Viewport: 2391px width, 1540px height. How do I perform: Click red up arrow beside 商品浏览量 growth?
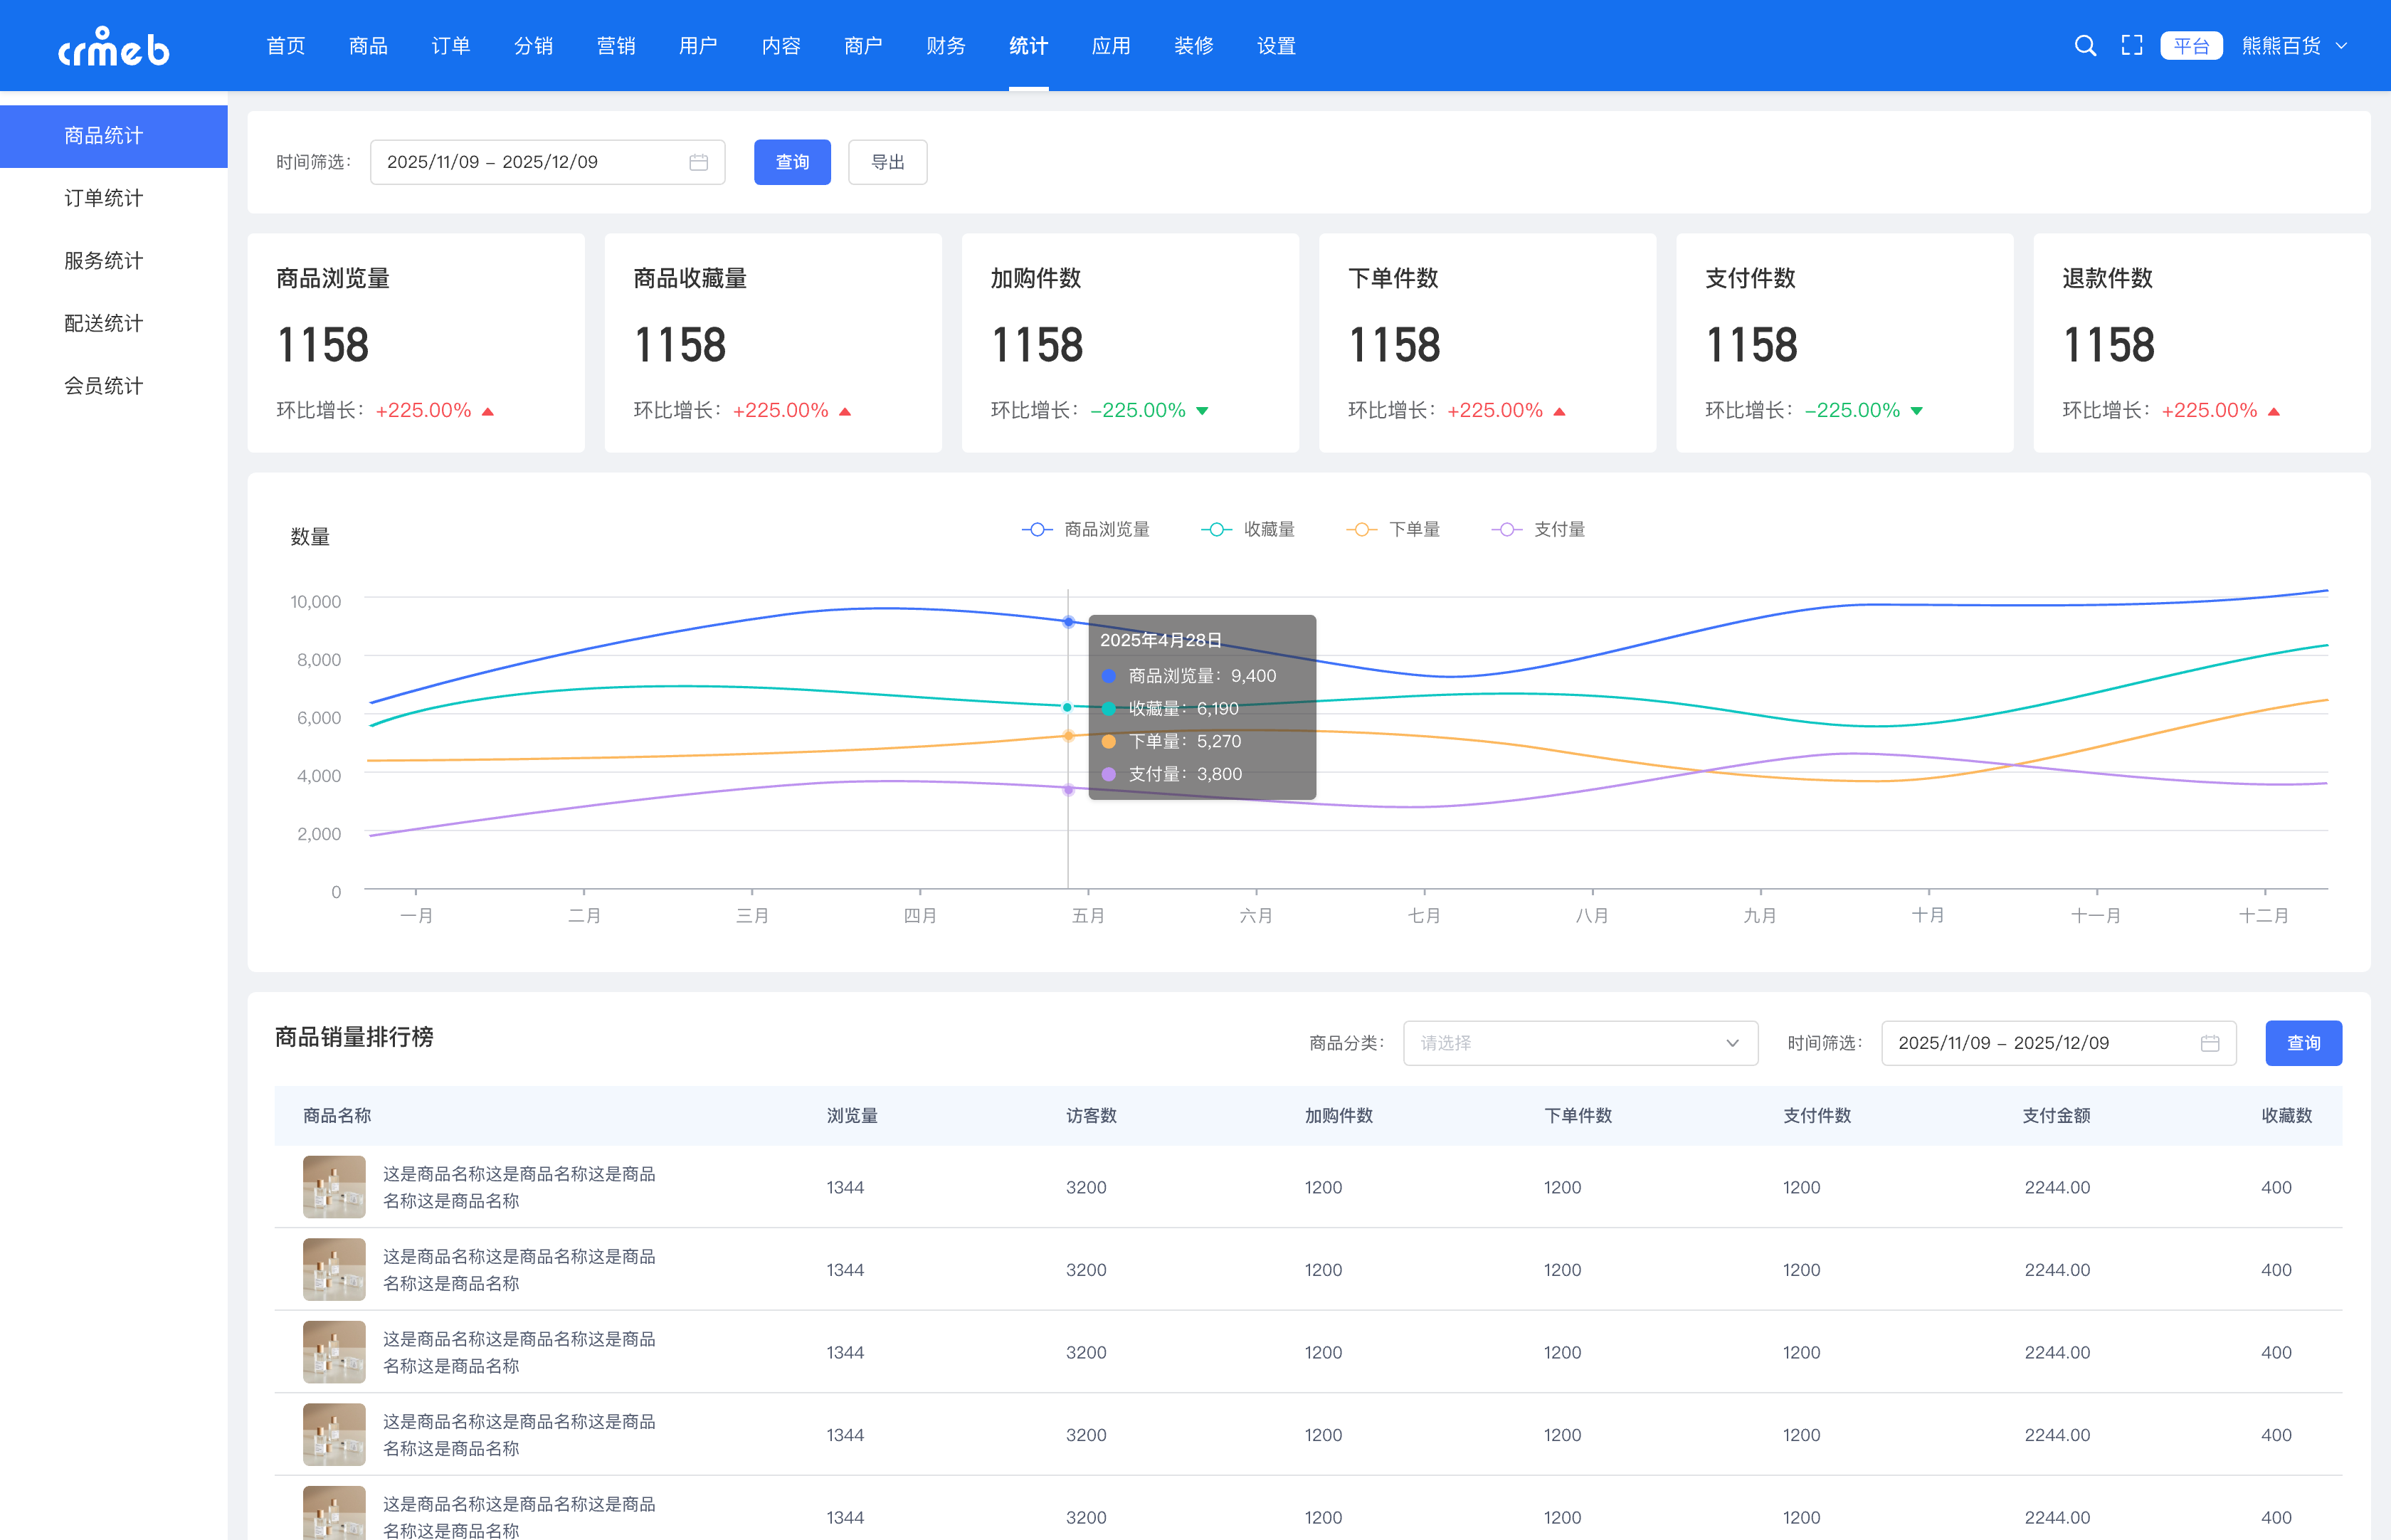[488, 411]
